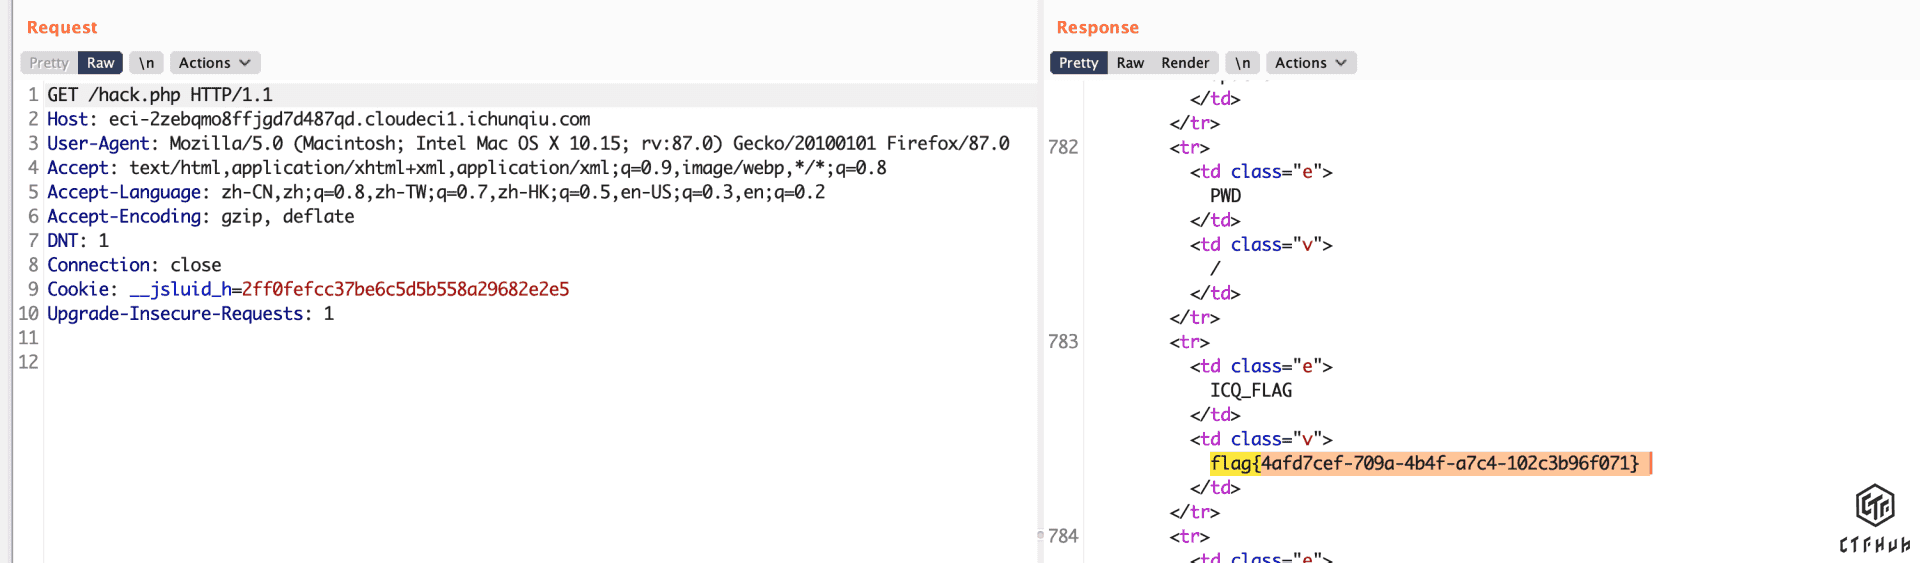Viewport: 1920px width, 563px height.
Task: Click the PWD text in response
Action: (x=1225, y=196)
